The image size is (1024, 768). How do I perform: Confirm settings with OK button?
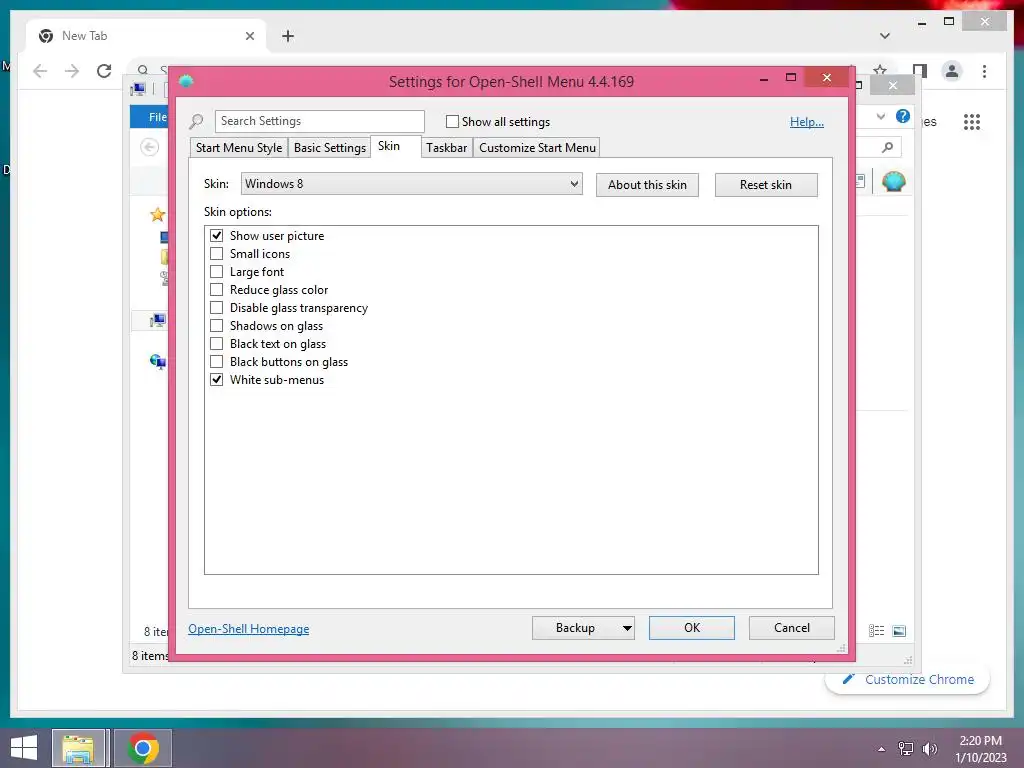click(692, 628)
